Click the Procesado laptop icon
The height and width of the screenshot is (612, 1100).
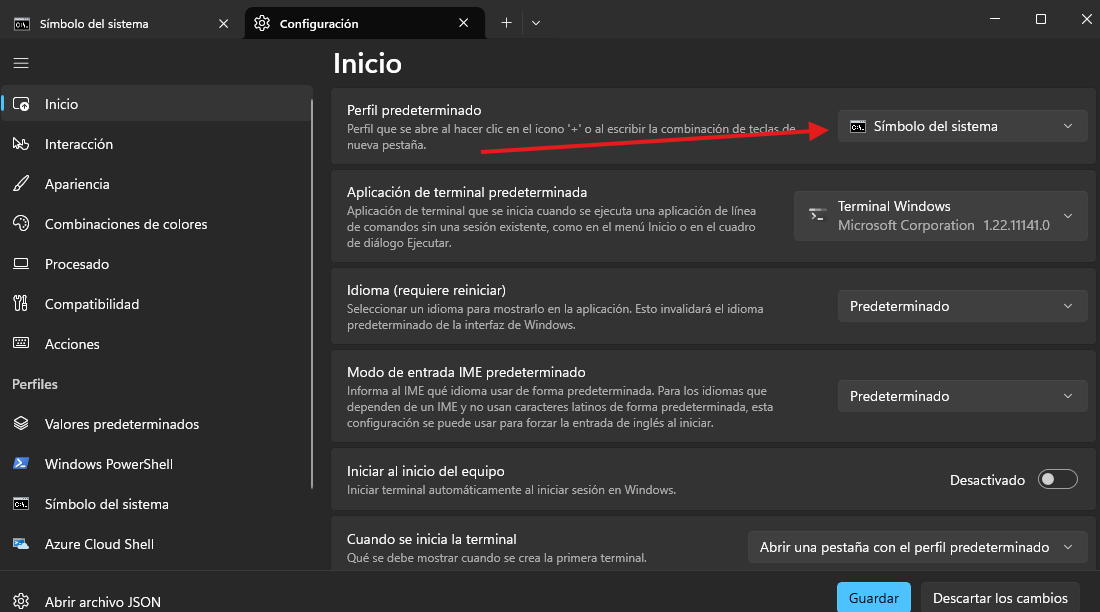pyautogui.click(x=21, y=264)
